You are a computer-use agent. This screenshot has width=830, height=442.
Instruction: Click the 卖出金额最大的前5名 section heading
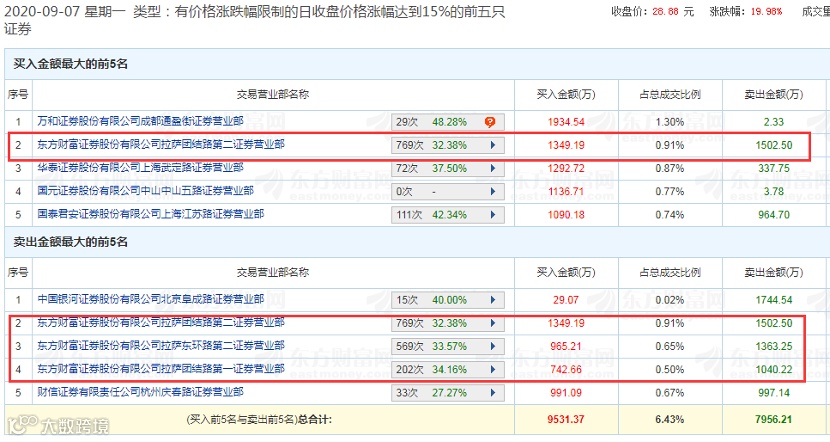tap(70, 242)
